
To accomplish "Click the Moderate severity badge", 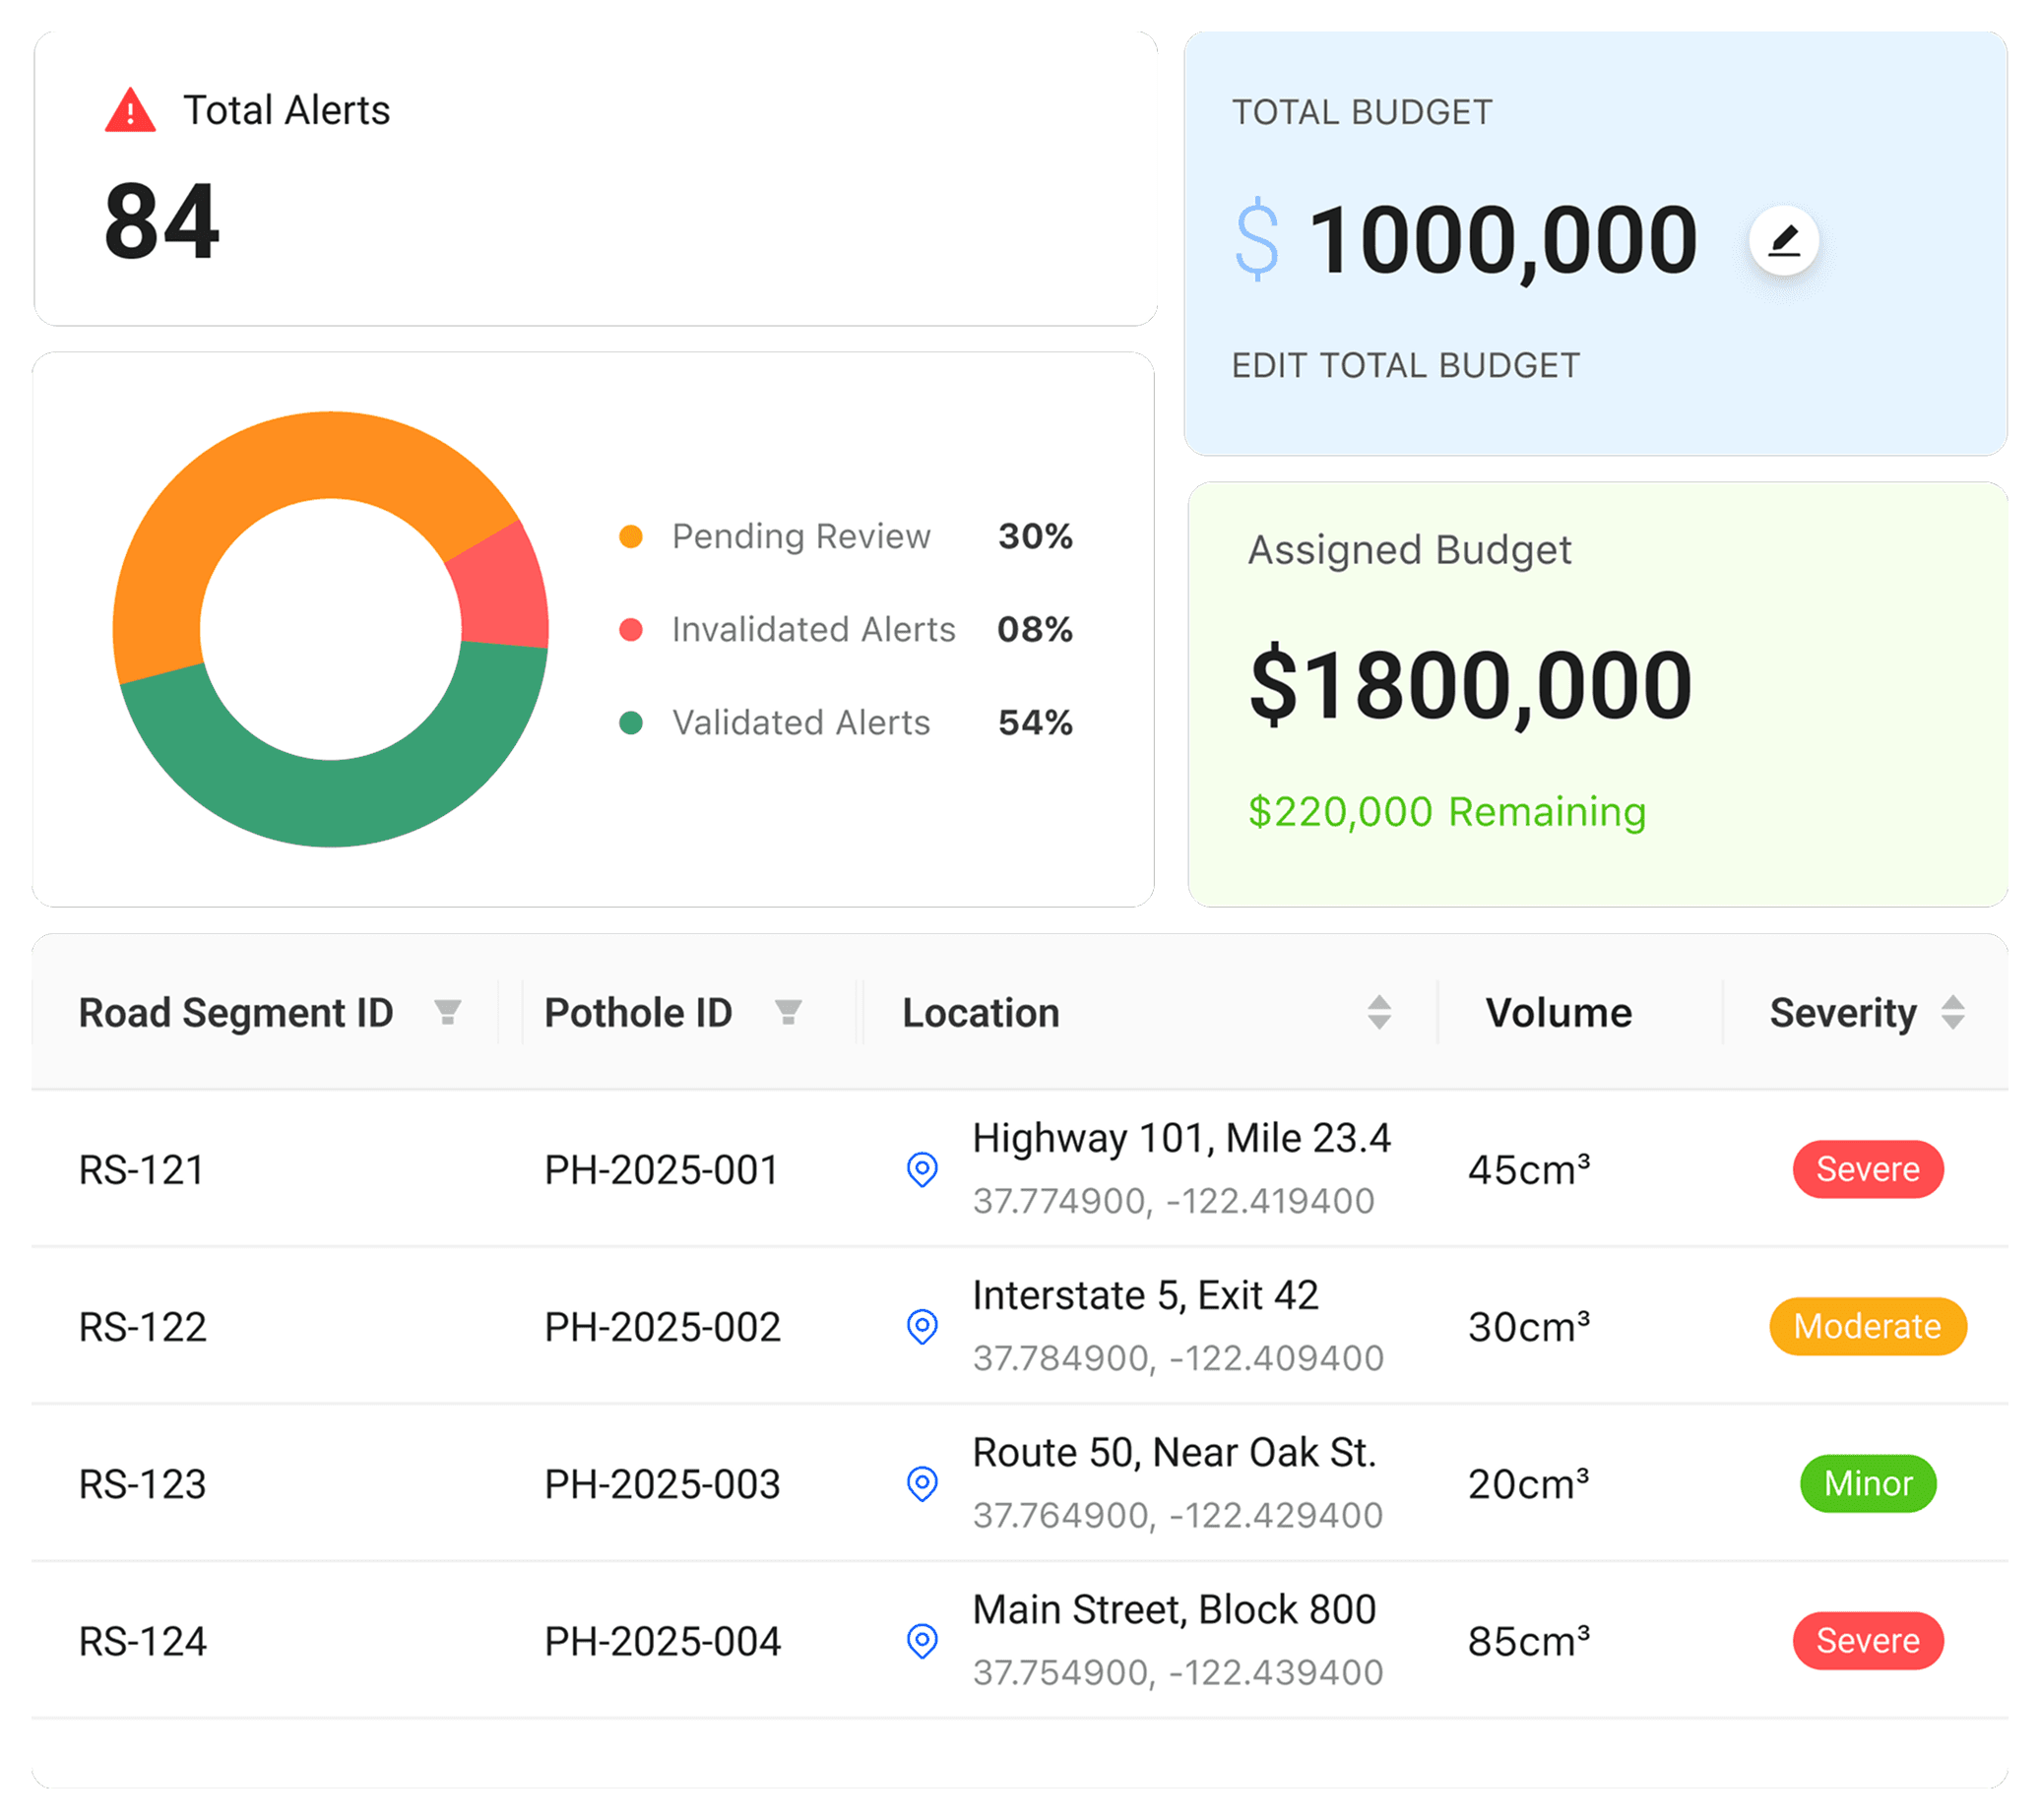I will (x=1867, y=1326).
